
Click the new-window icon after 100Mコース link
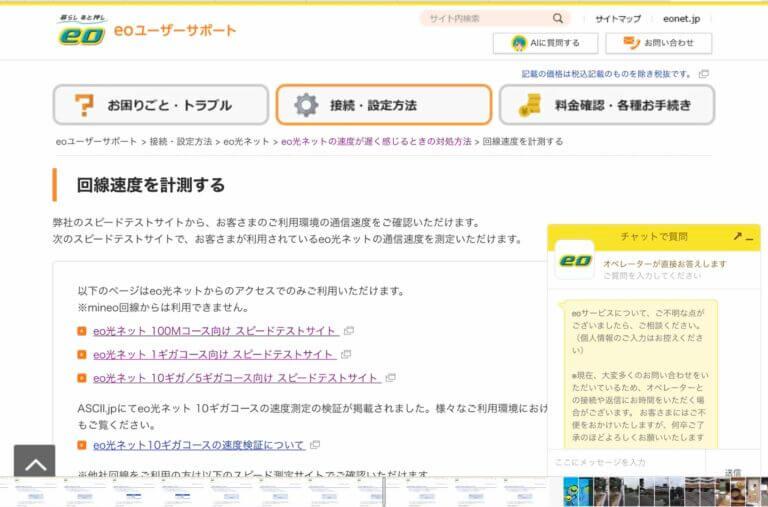pyautogui.click(x=349, y=331)
